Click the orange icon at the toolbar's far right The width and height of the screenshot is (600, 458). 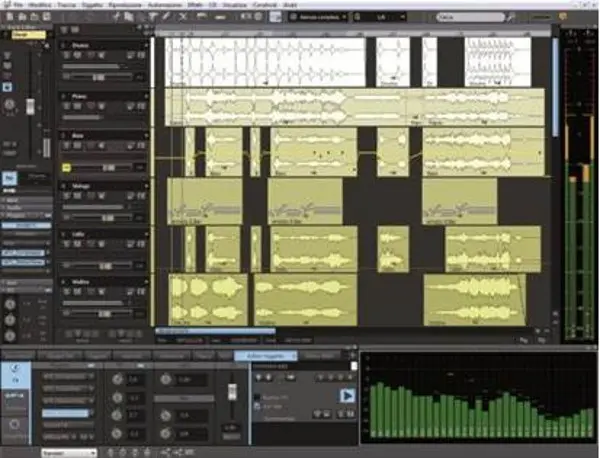coord(563,16)
